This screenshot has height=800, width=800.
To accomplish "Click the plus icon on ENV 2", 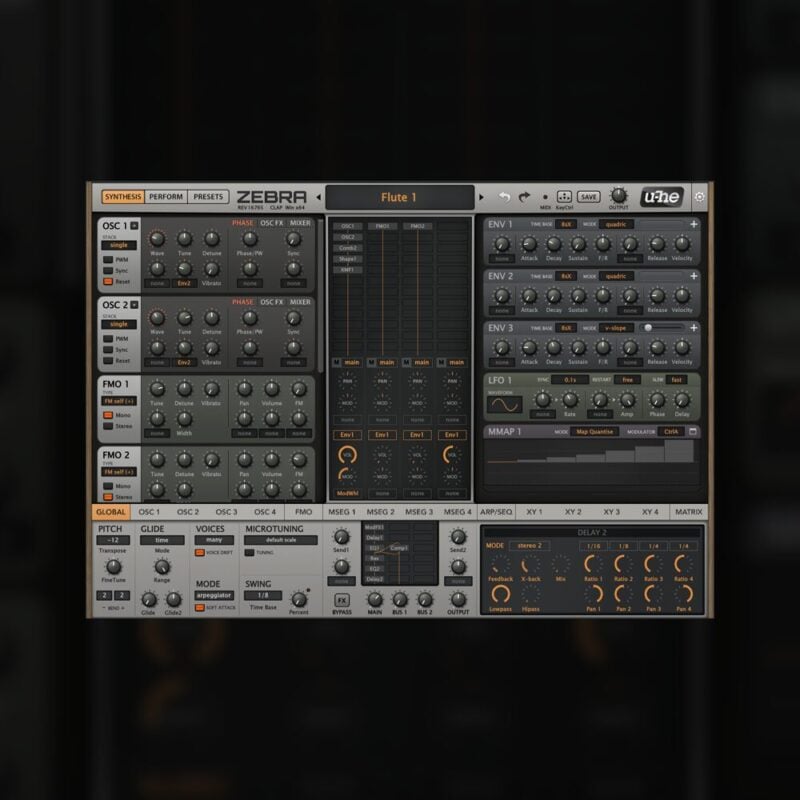I will click(x=694, y=276).
